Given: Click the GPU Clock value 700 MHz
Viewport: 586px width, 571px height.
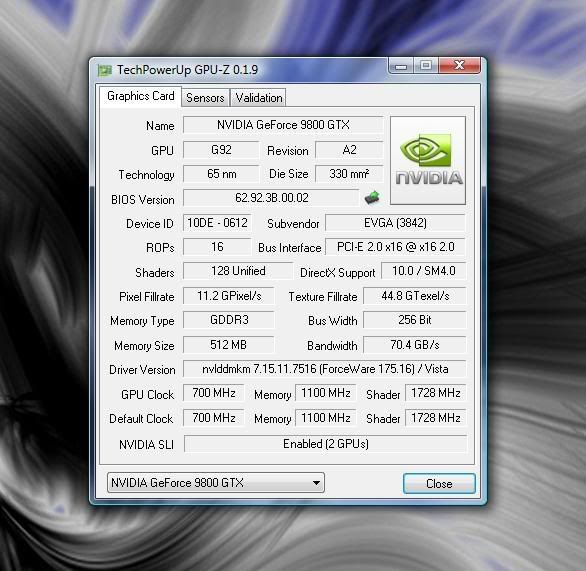Looking at the screenshot, I should pos(214,393).
